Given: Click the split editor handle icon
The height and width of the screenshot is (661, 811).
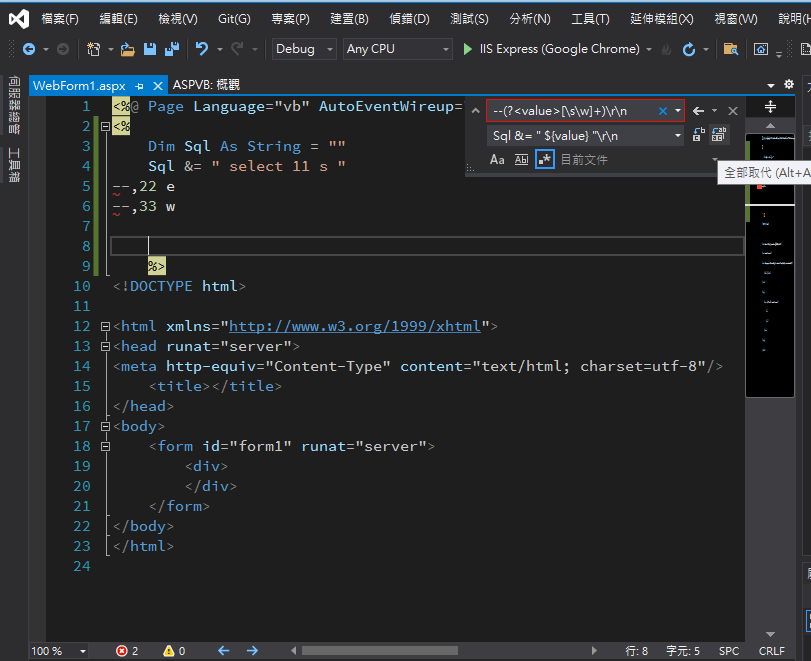Looking at the screenshot, I should [770, 107].
